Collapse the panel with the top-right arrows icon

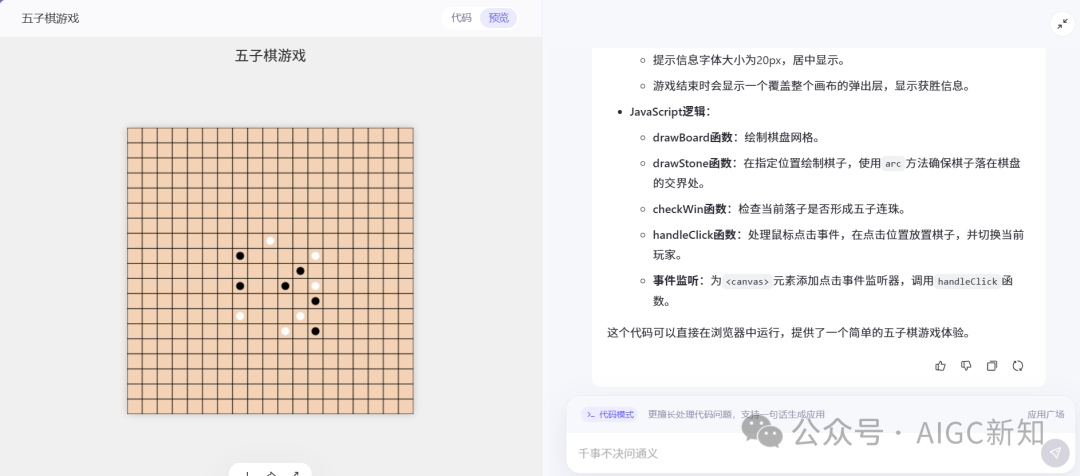click(1062, 23)
